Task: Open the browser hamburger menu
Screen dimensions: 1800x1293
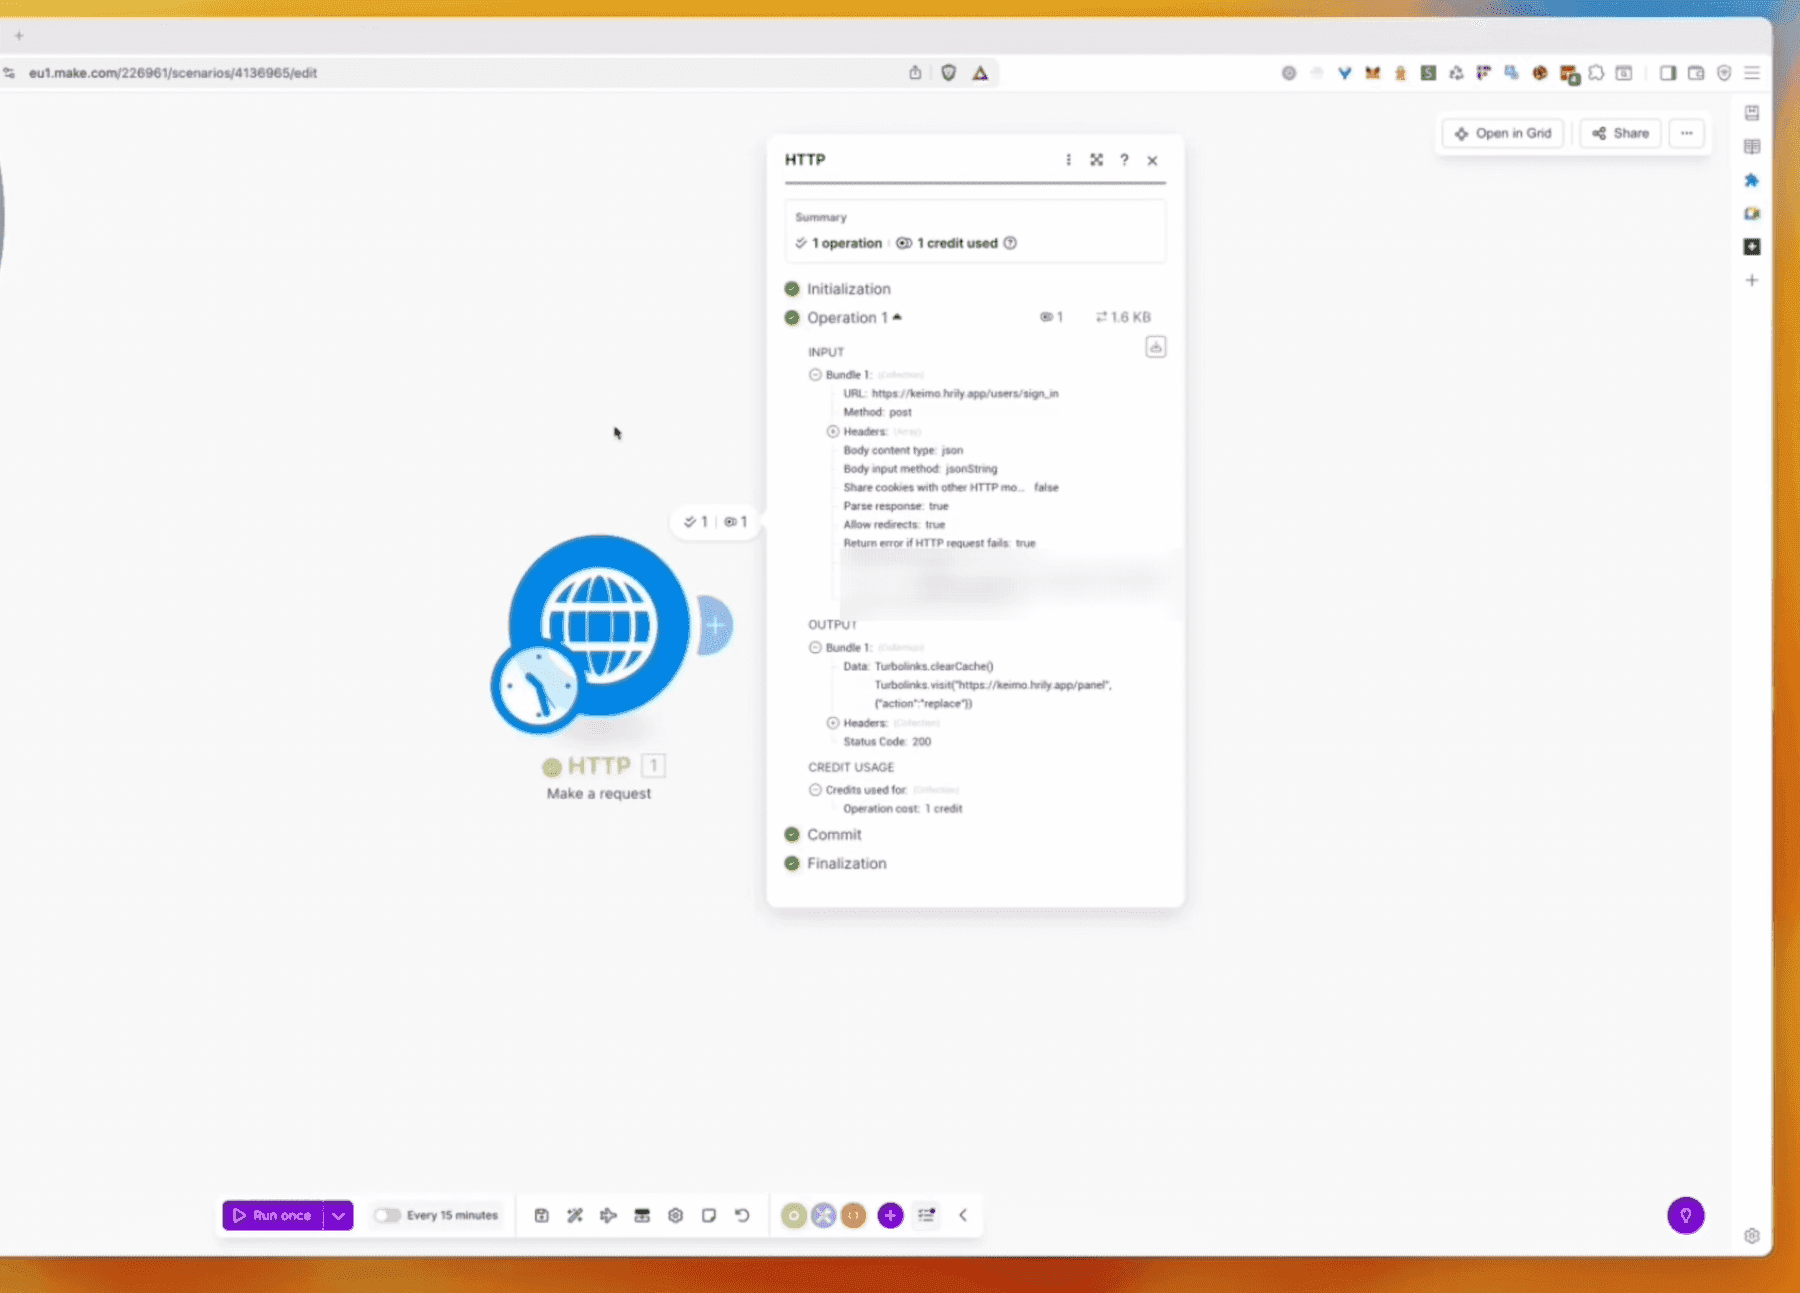Action: [1752, 73]
